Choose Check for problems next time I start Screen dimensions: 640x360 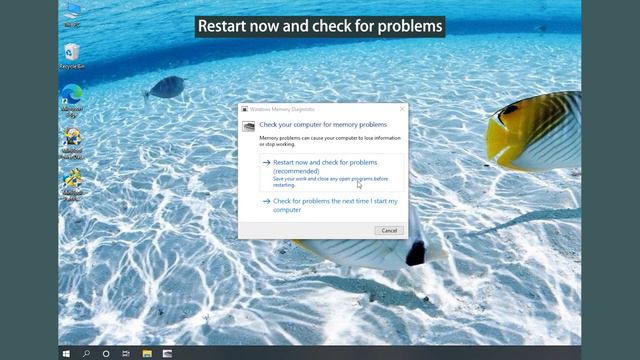[x=331, y=205]
